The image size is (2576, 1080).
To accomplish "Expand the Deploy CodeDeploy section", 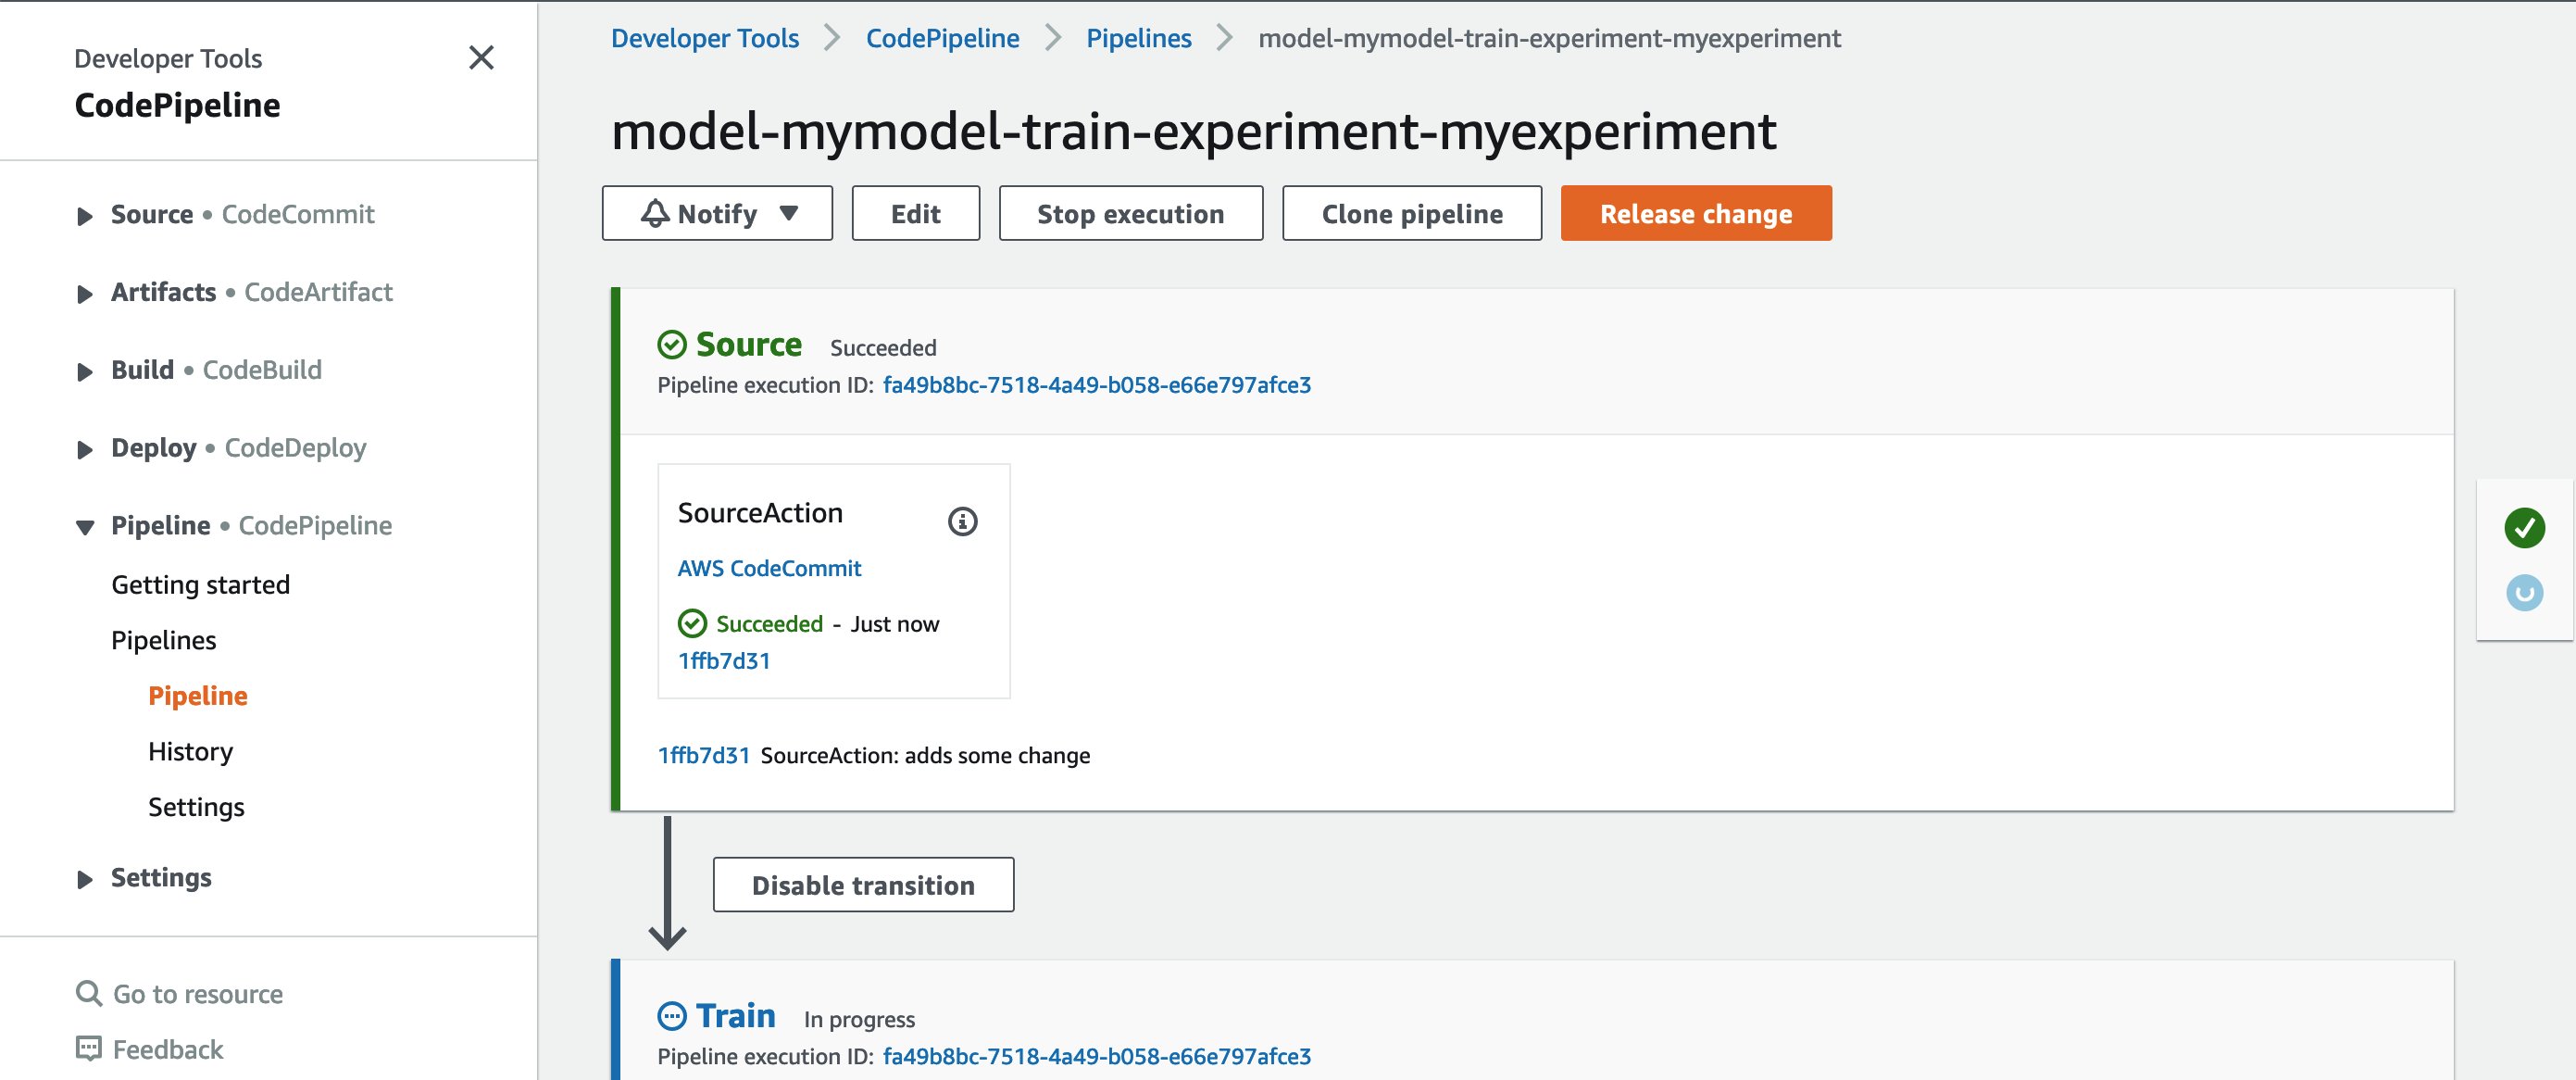I will click(85, 450).
